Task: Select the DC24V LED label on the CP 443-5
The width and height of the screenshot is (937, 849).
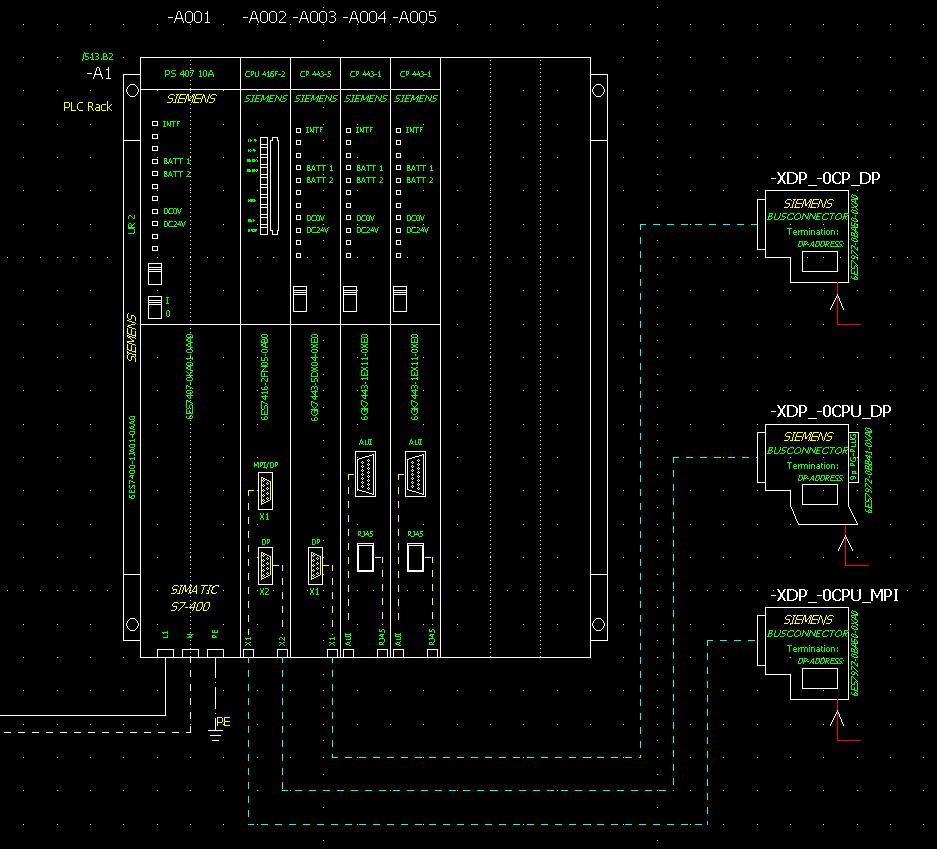Action: point(317,230)
